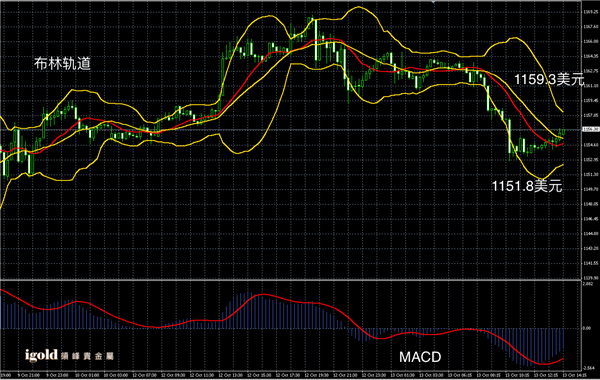Screen dimensions: 600x380
Task: Click the tallest blue MACD histogram bar
Action: (x=249, y=310)
